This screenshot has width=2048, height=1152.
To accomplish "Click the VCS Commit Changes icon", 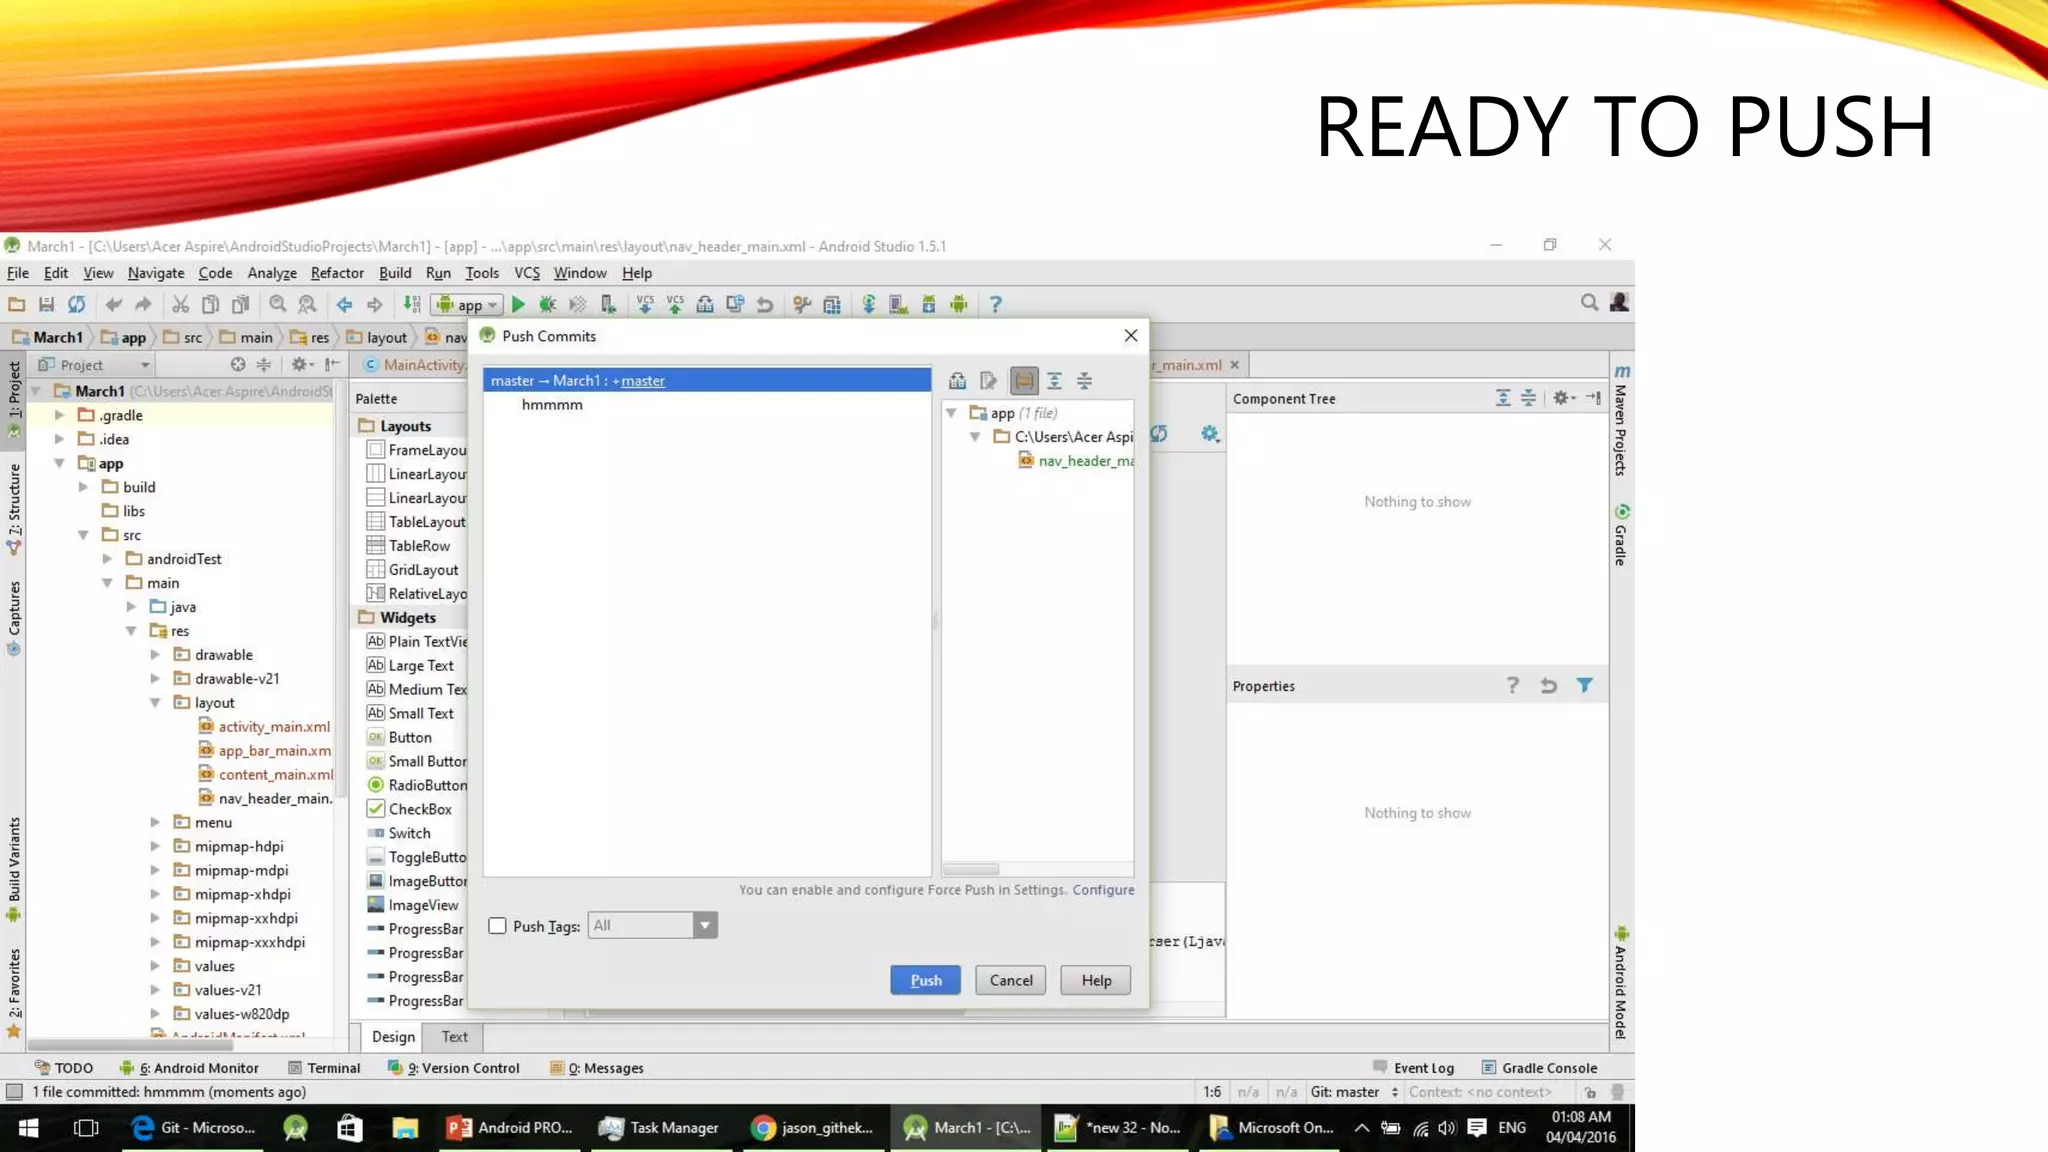I will (675, 305).
